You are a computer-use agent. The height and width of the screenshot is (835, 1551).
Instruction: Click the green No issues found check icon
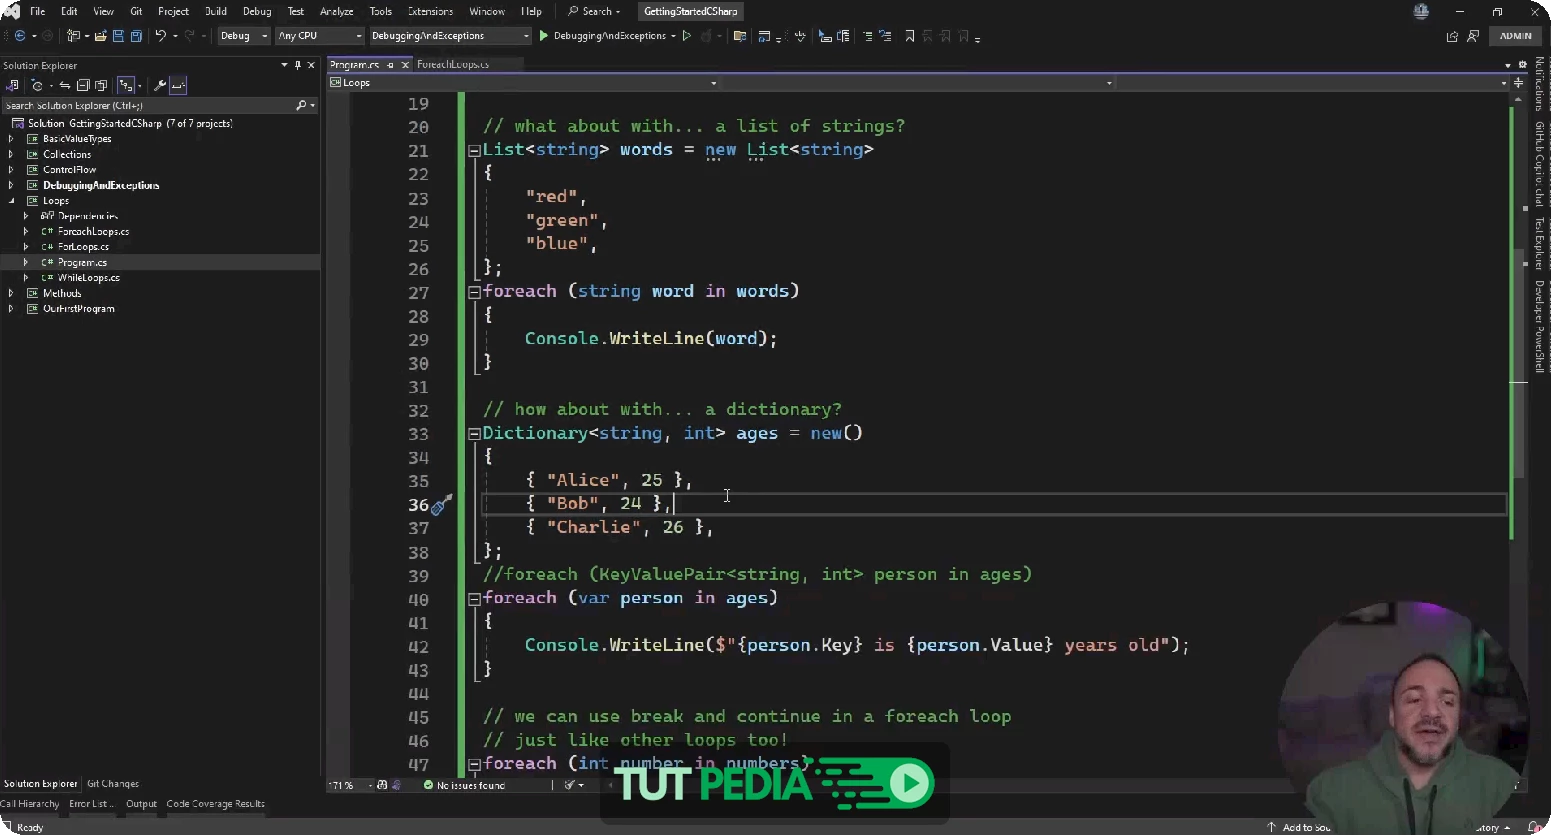tap(428, 785)
